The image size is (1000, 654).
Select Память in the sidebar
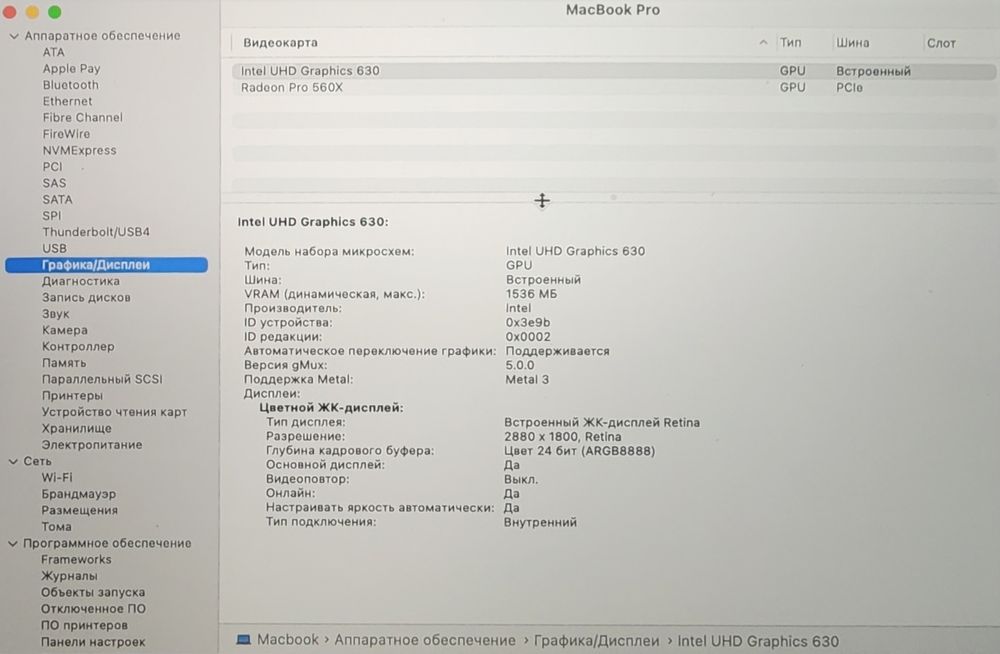click(64, 363)
